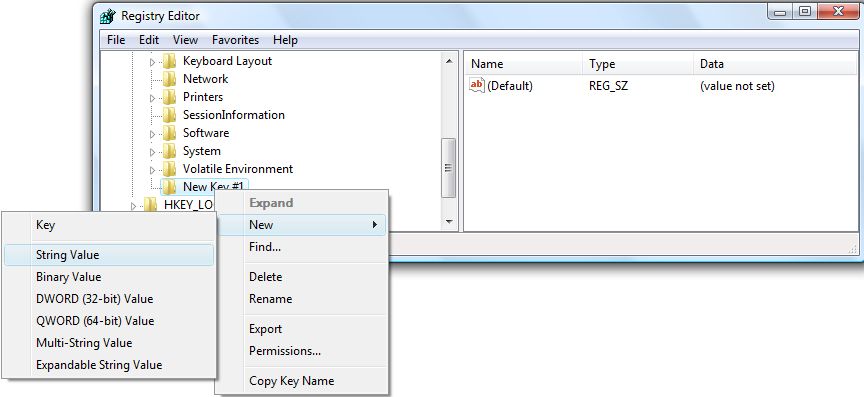Expand the HKEY_LO hive
This screenshot has height=397, width=864.
(x=133, y=206)
